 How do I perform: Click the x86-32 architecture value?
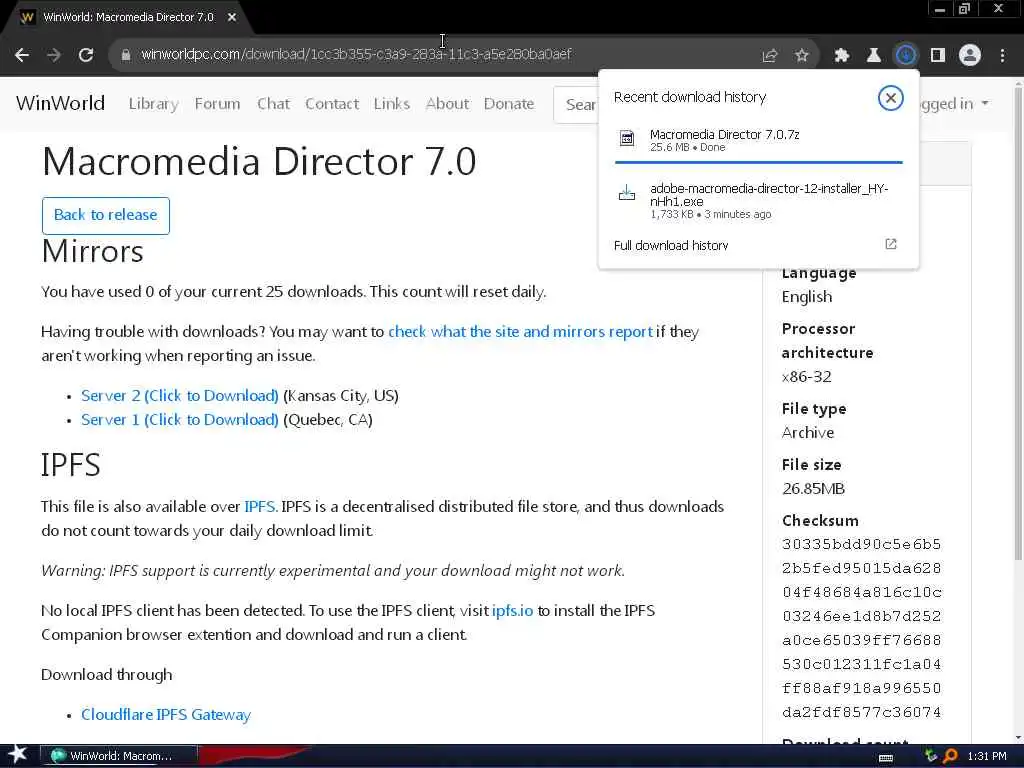click(x=807, y=377)
